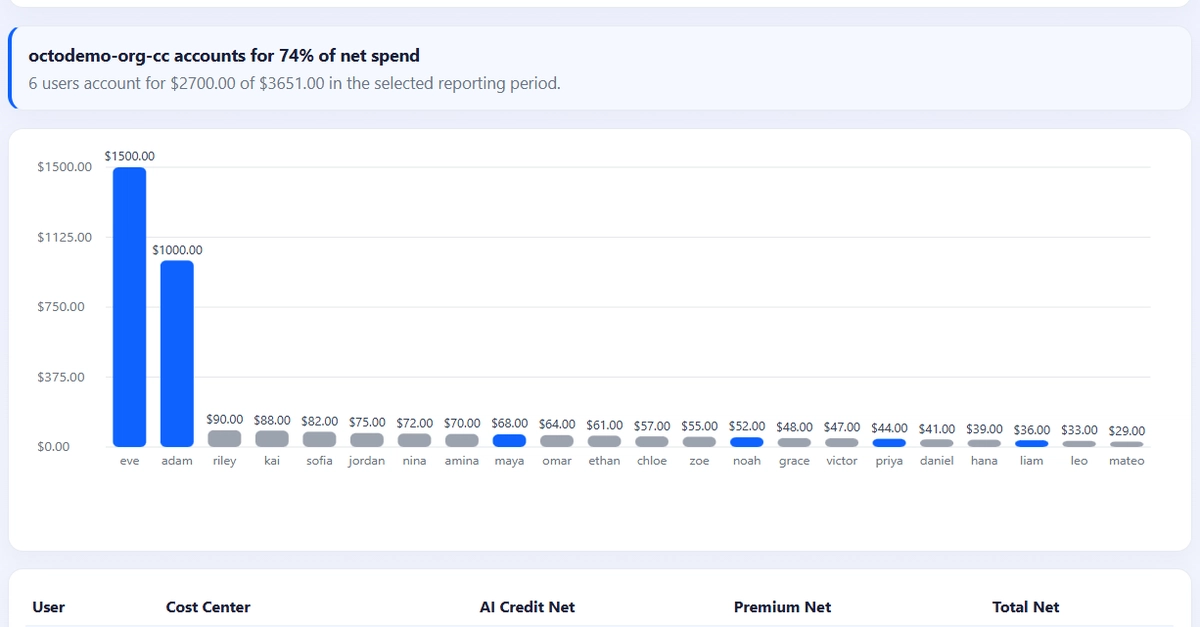This screenshot has height=627, width=1200.
Task: Click riley's $90.00 gray bar
Action: coord(224,439)
